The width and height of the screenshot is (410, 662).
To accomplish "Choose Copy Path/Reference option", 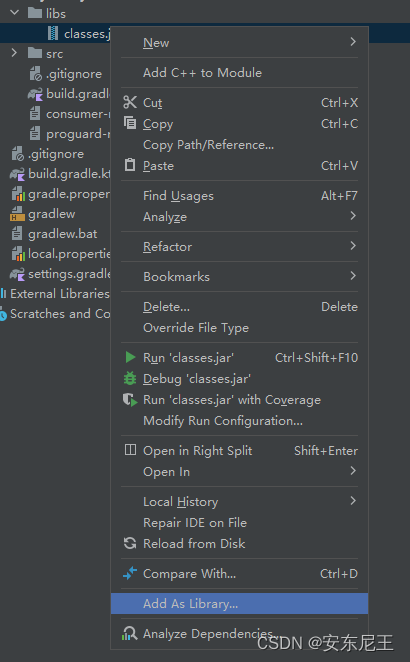I will [x=239, y=145].
